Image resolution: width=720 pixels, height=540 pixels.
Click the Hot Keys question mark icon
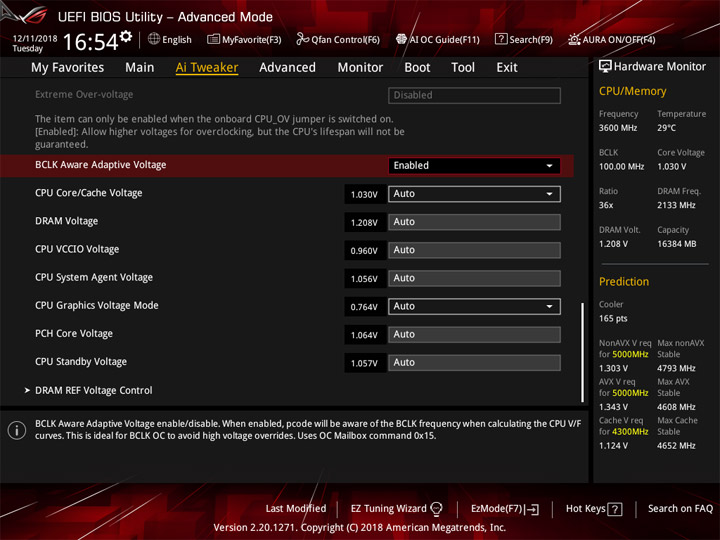point(615,509)
